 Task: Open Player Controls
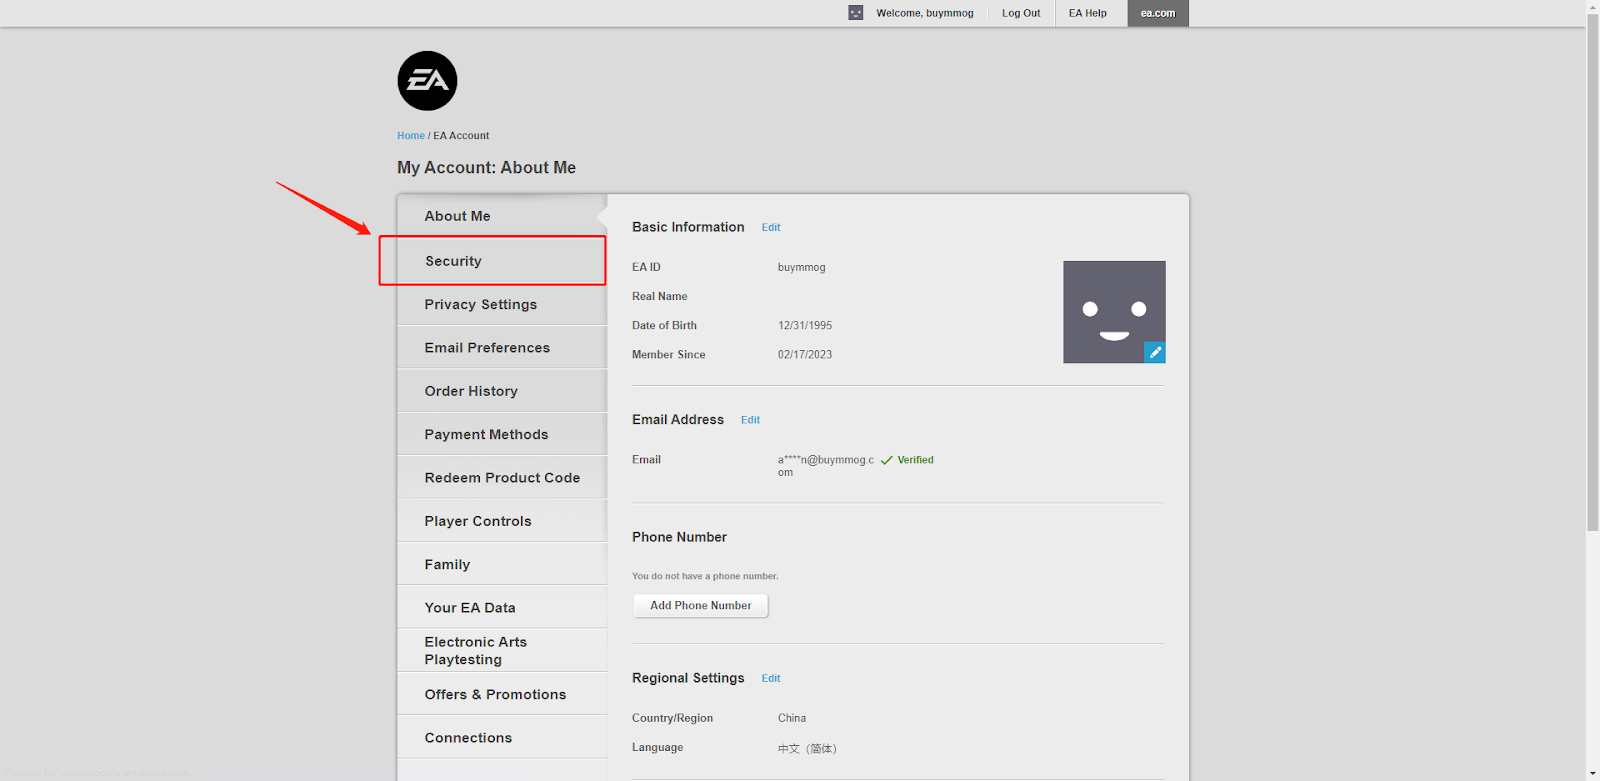502,521
